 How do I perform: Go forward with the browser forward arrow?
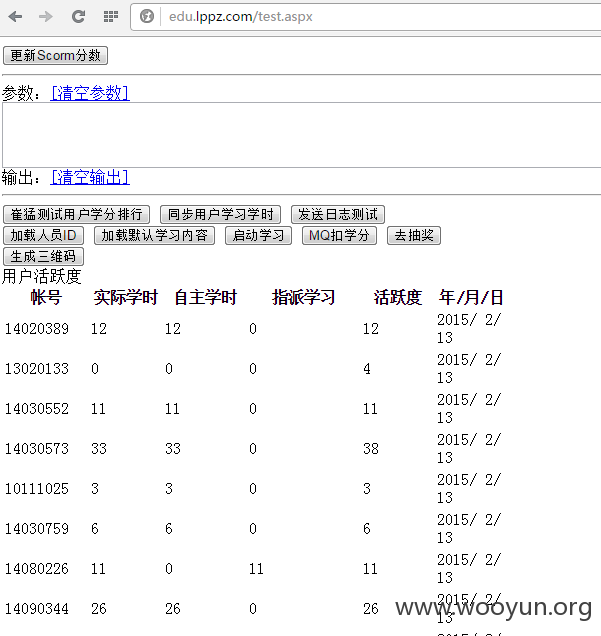point(46,17)
